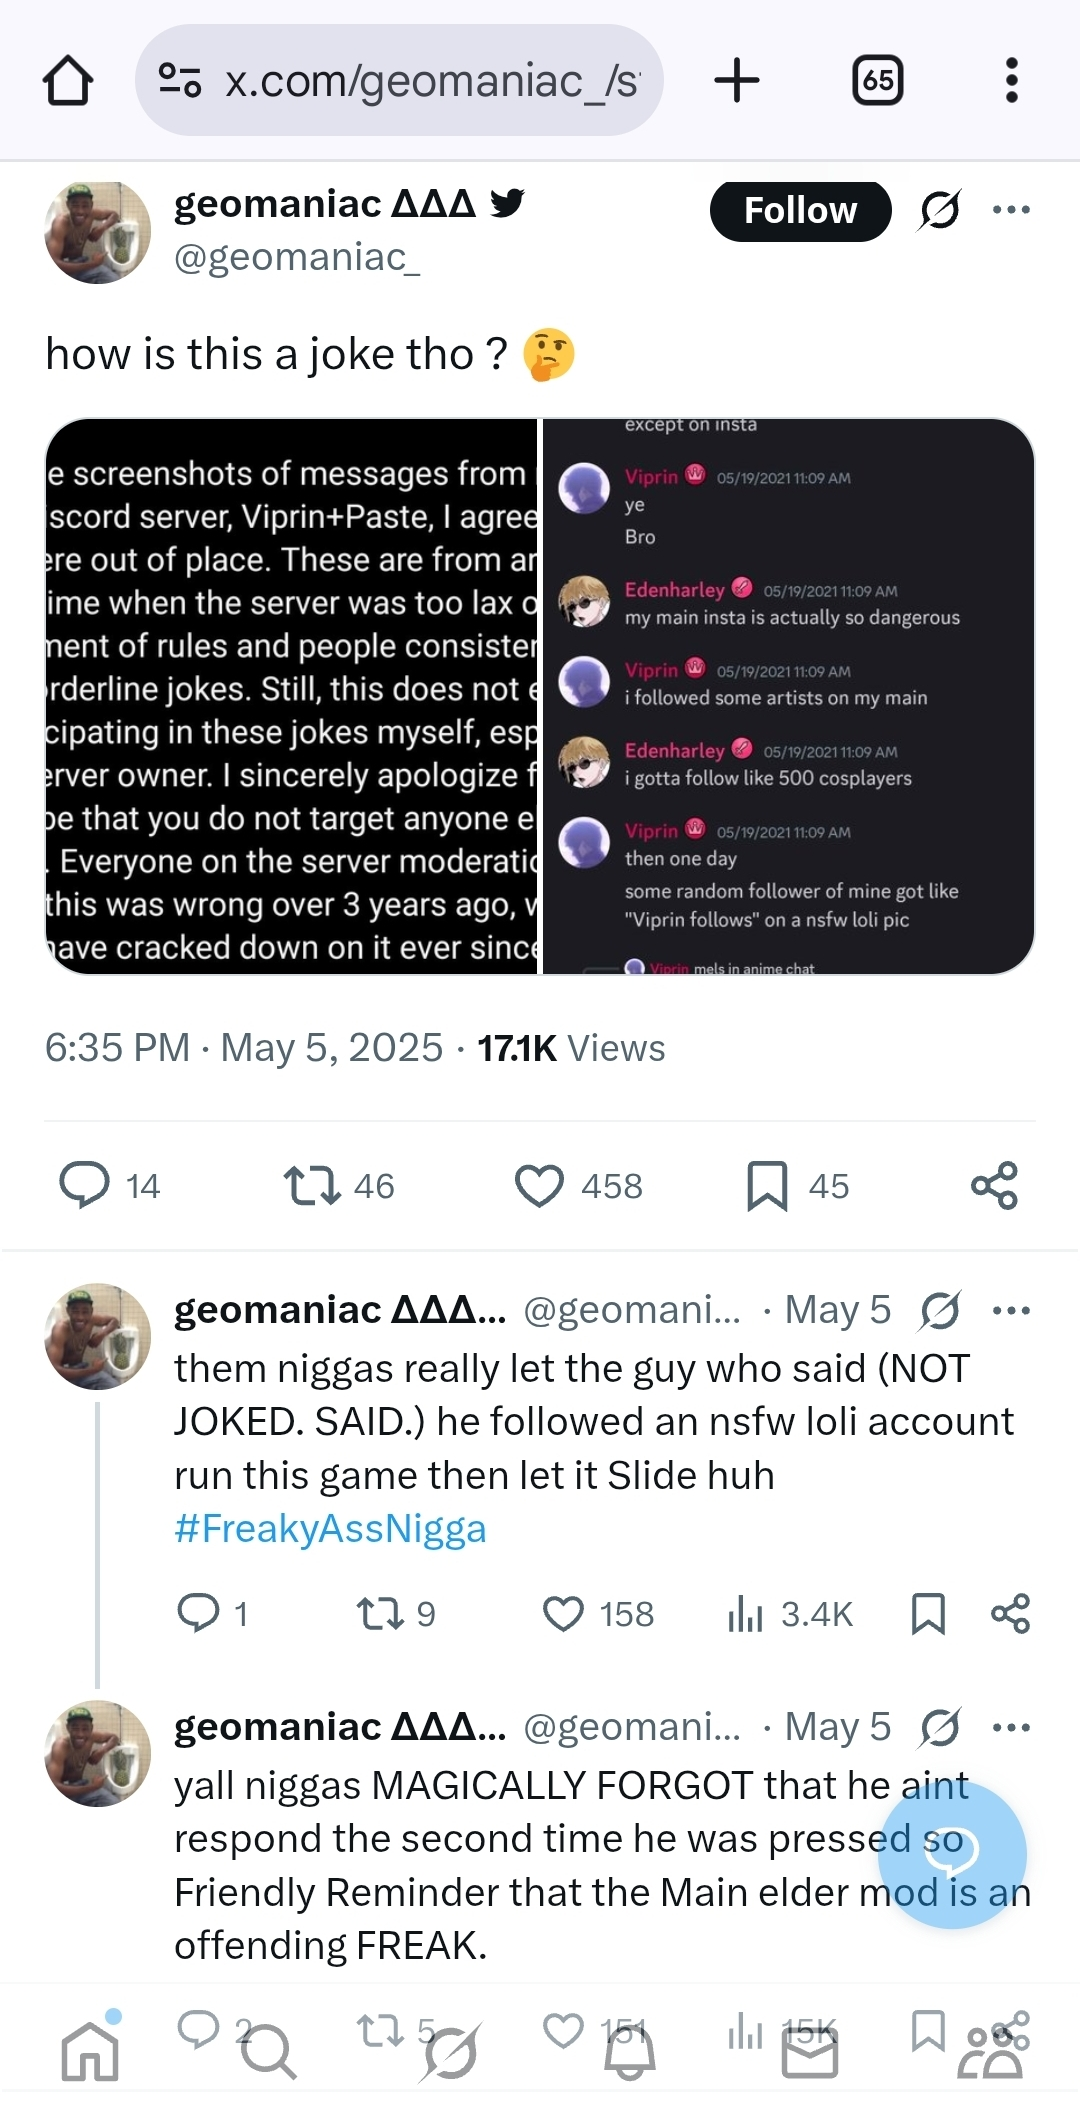Open the browser three-dot menu
The height and width of the screenshot is (2122, 1080).
pos(1011,80)
